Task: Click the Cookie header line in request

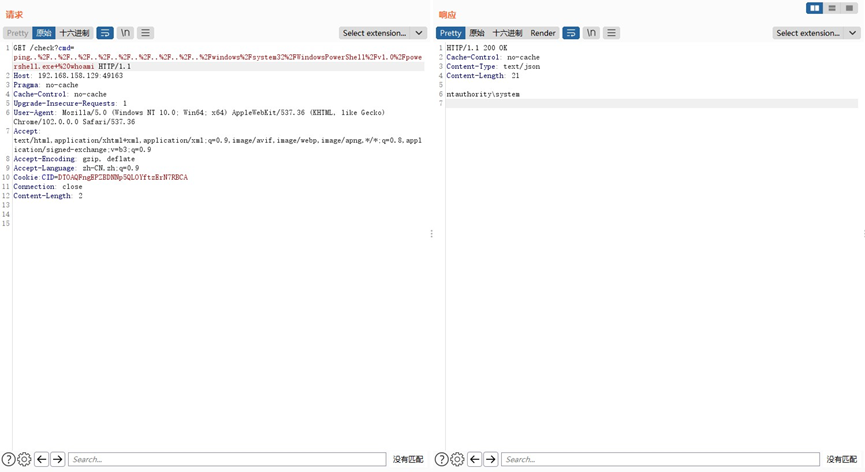Action: (100, 177)
